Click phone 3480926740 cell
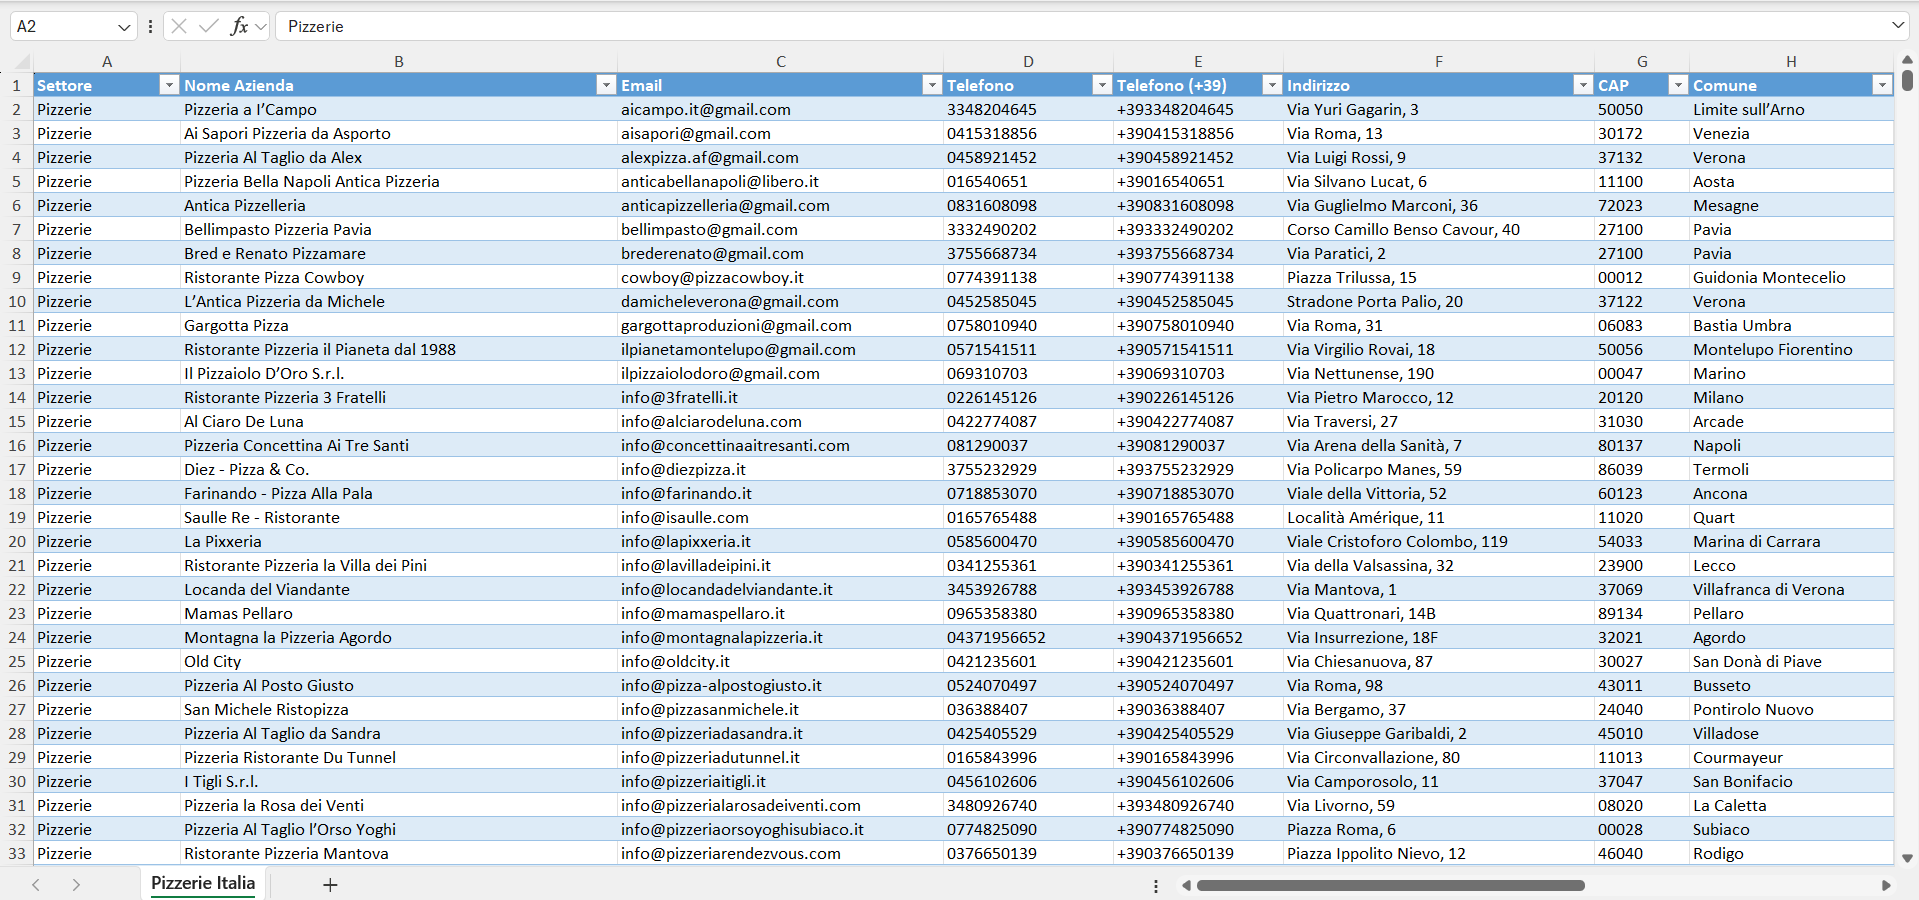The image size is (1919, 900). (1028, 805)
